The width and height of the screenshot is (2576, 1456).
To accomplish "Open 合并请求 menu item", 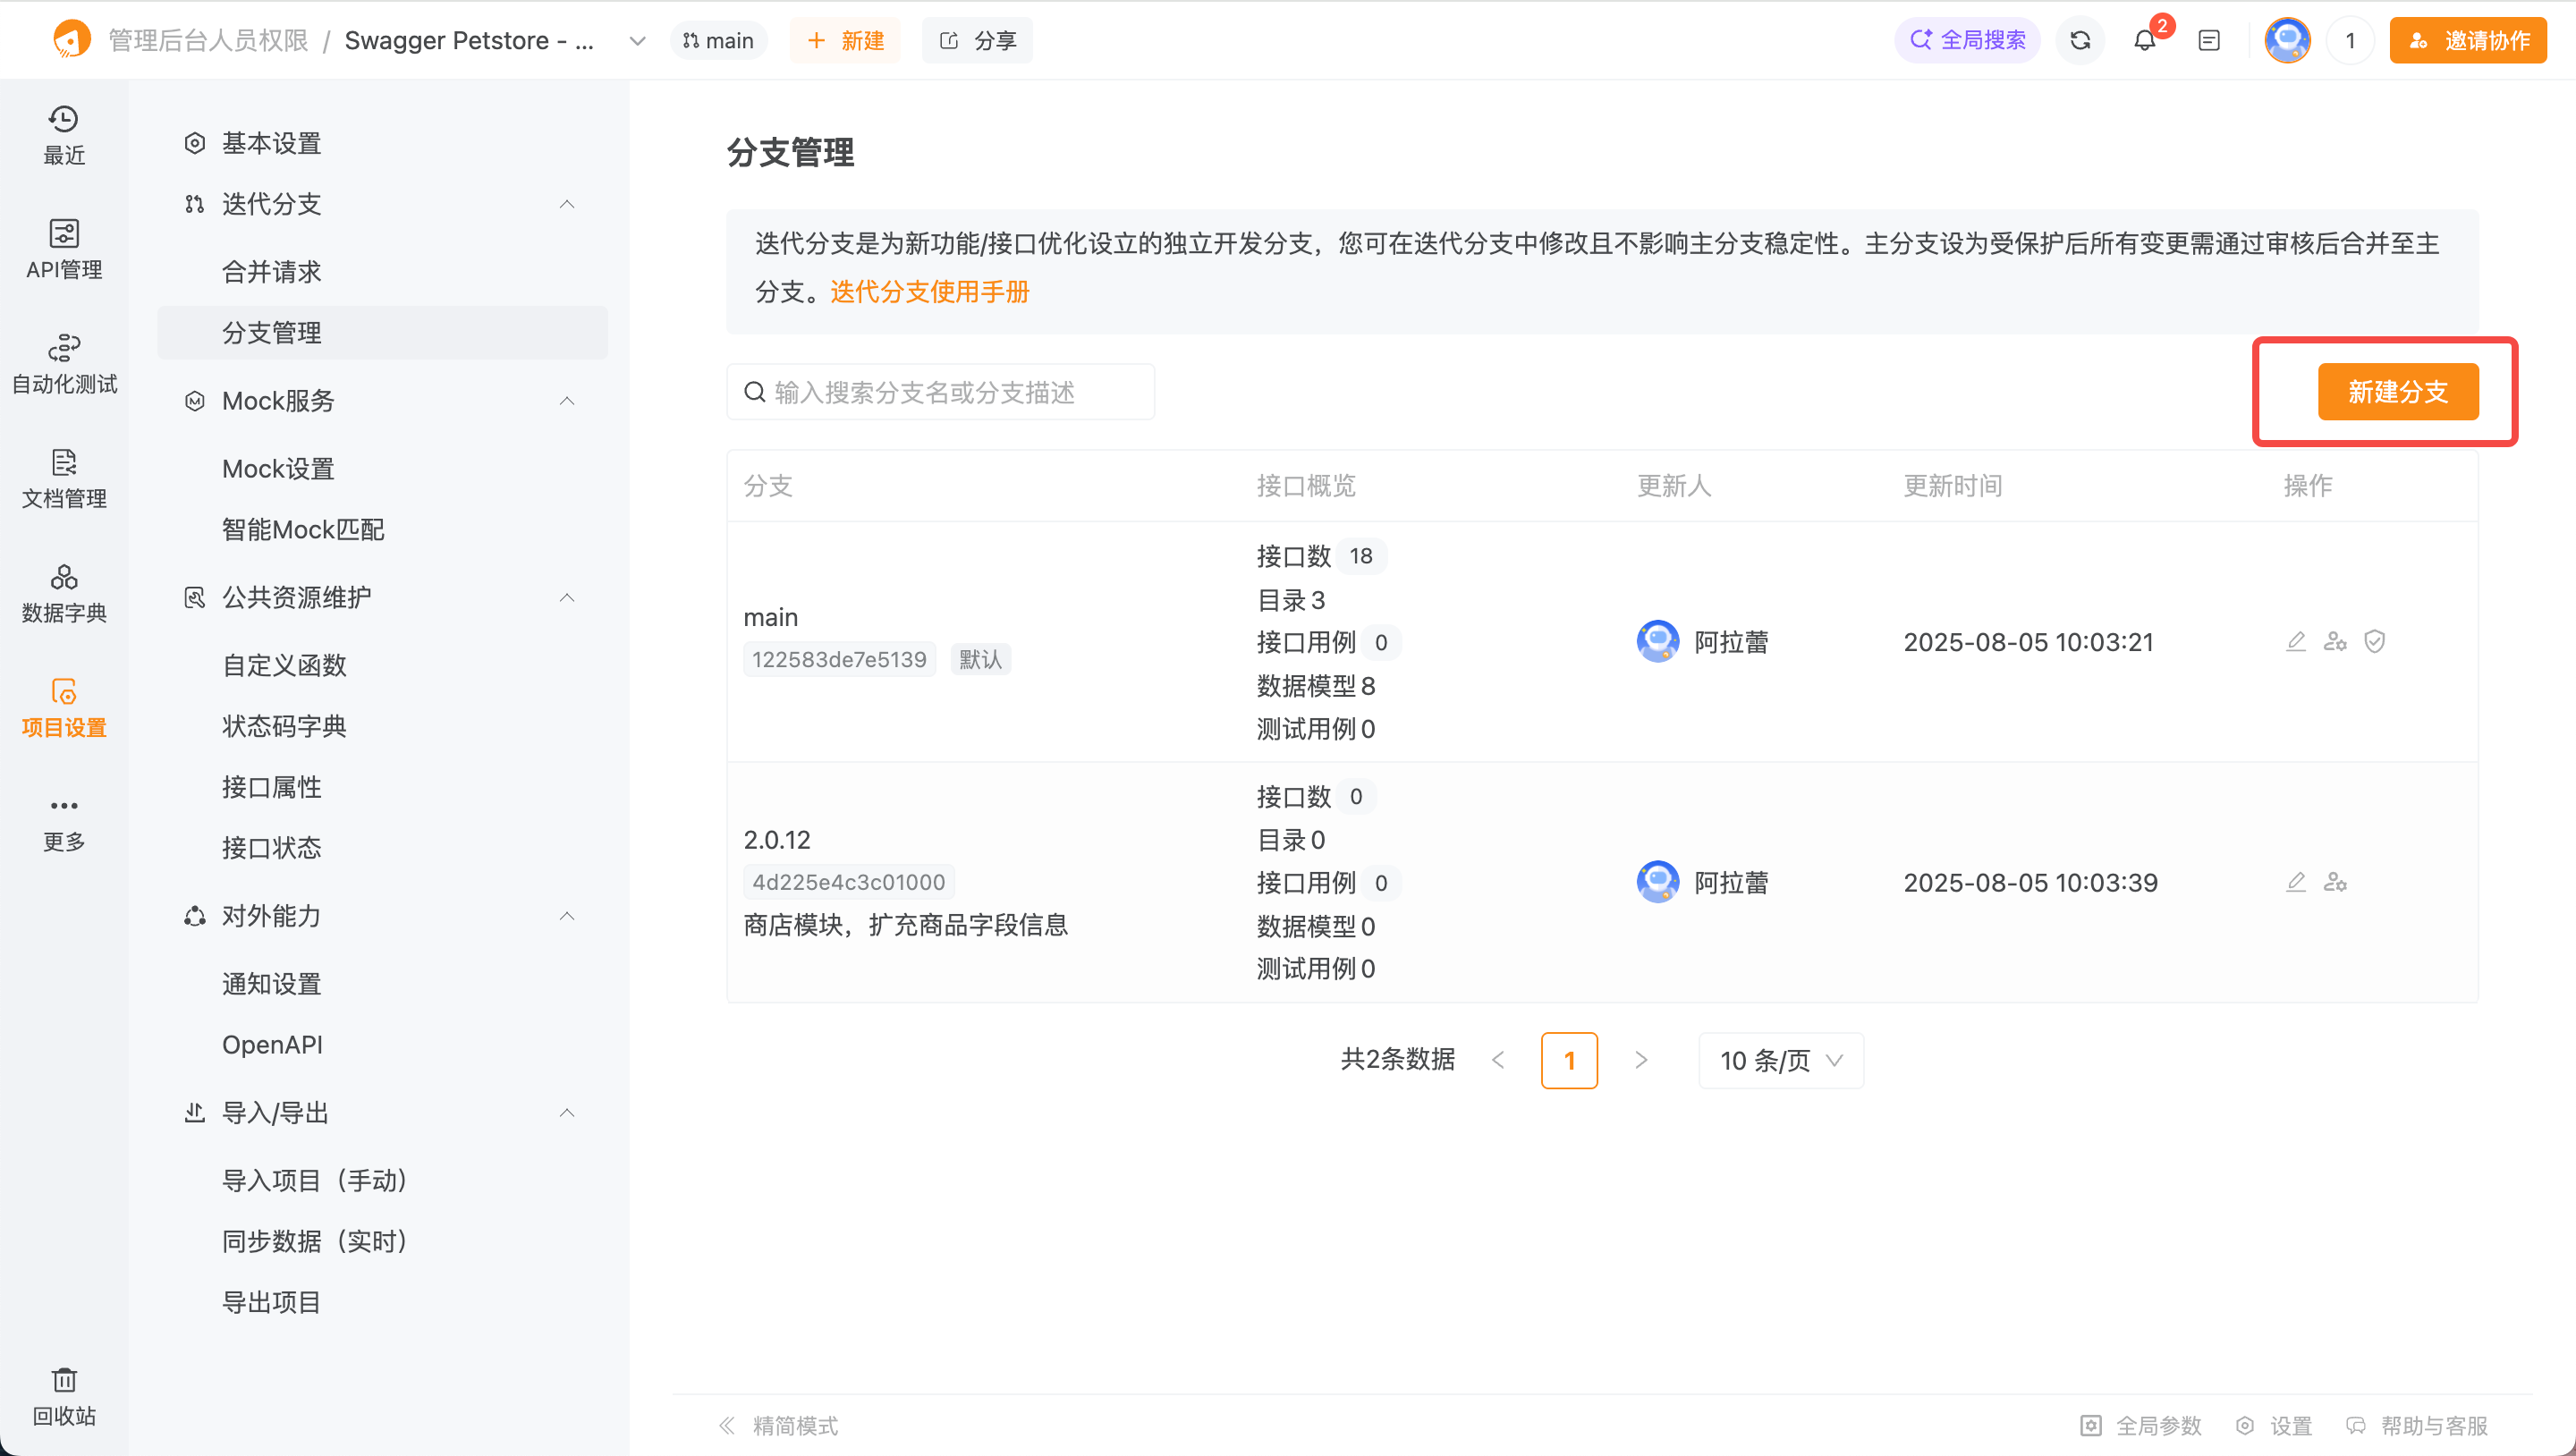I will (x=272, y=271).
